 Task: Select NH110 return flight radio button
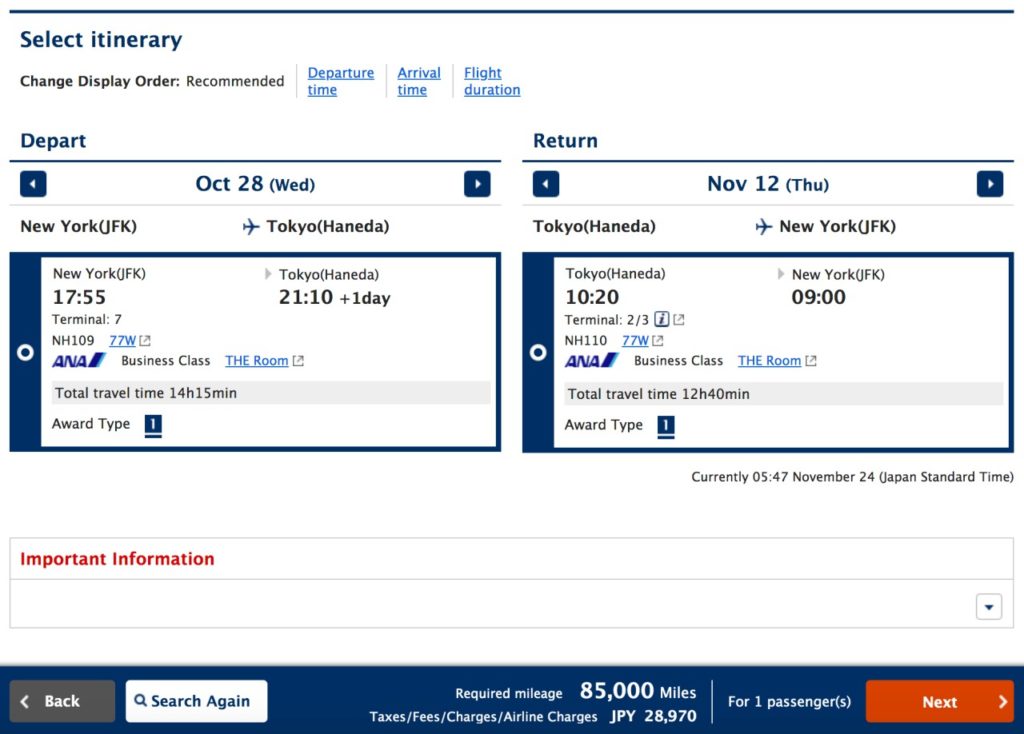point(538,352)
